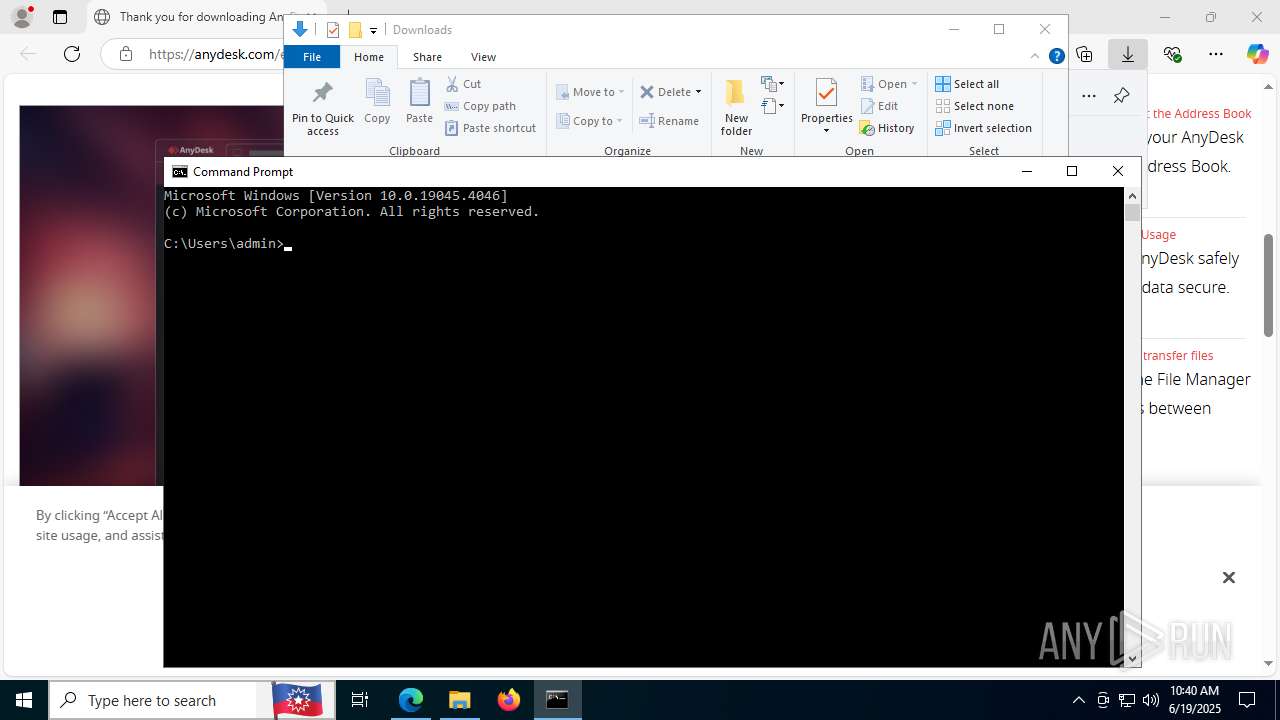Click Edge page vertical scrollbar thumb

(1269, 285)
